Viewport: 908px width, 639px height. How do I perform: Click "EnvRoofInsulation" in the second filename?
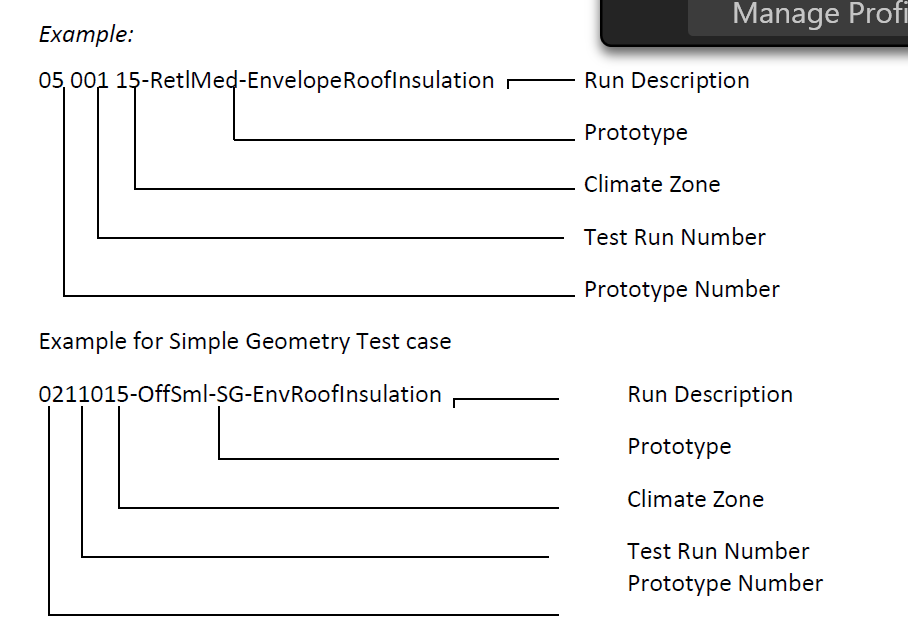tap(347, 394)
